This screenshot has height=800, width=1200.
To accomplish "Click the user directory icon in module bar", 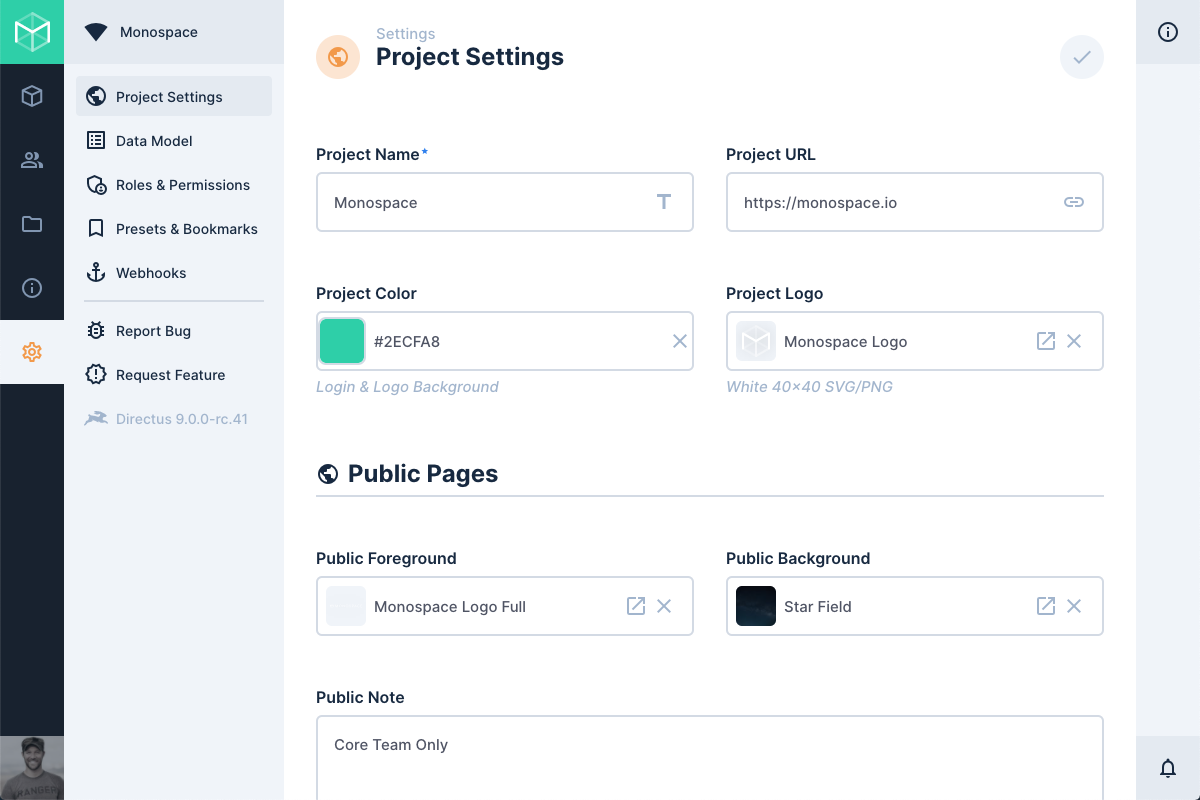I will tap(32, 160).
